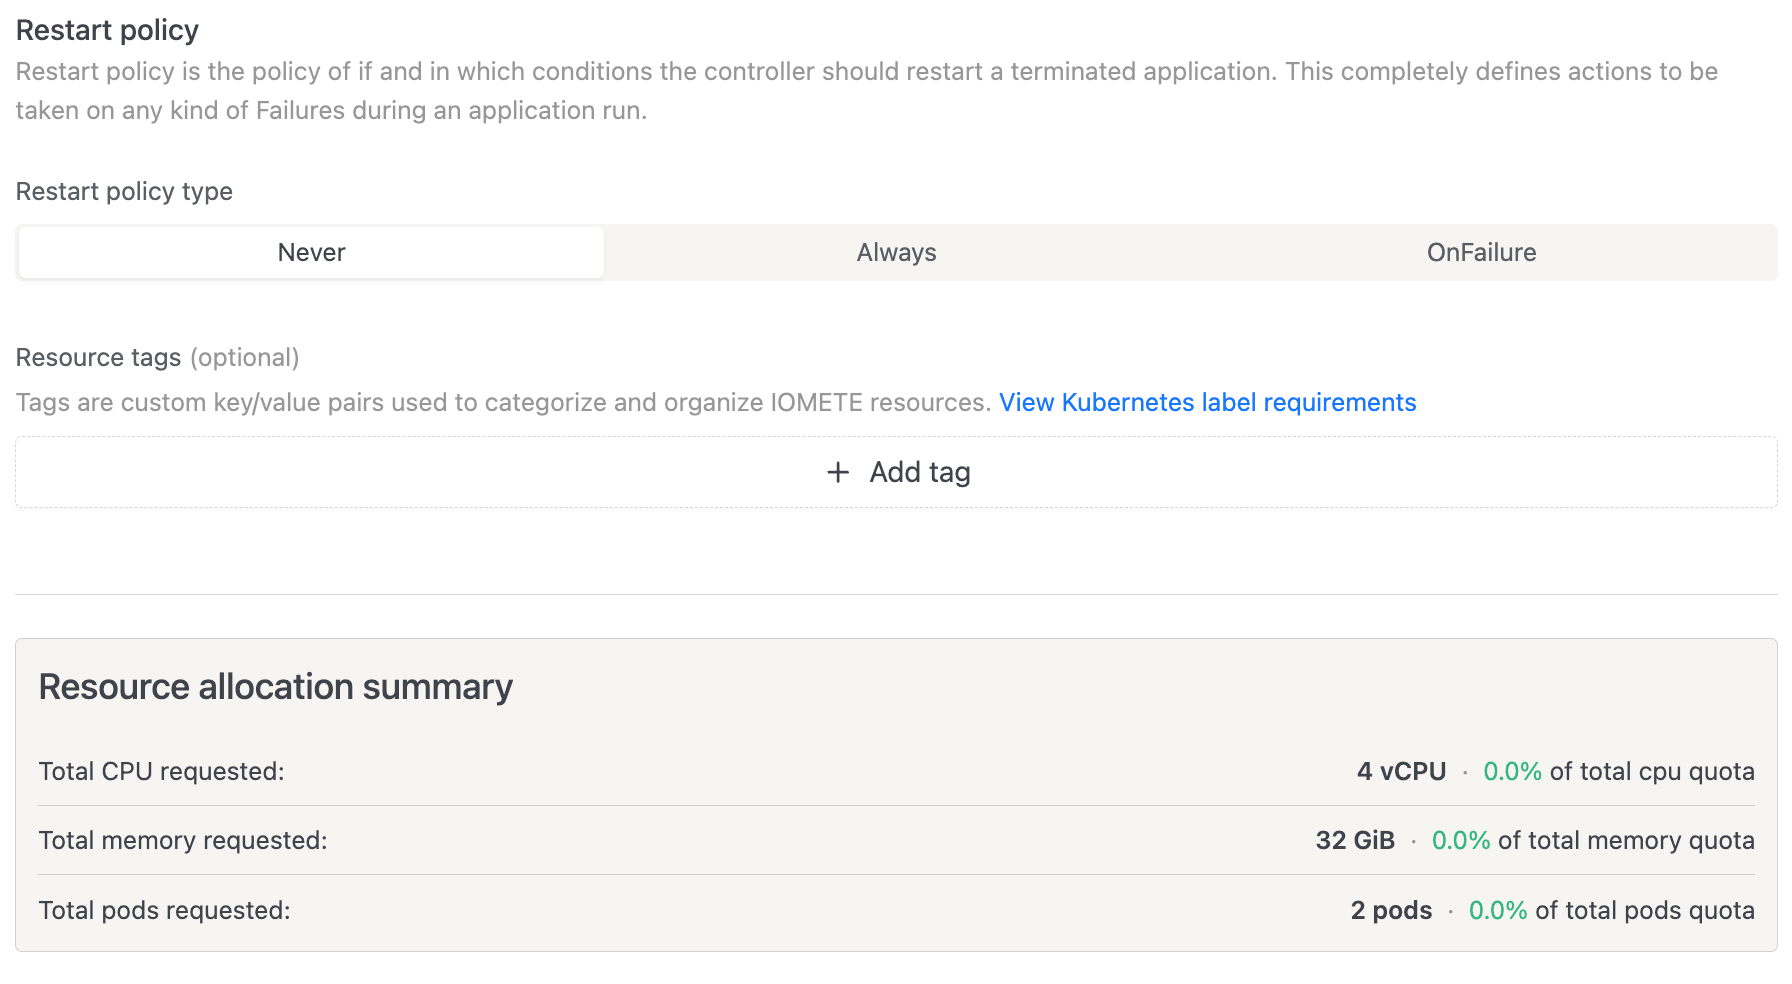This screenshot has width=1792, height=984.
Task: Click the green CPU quota percentage
Action: (1512, 771)
